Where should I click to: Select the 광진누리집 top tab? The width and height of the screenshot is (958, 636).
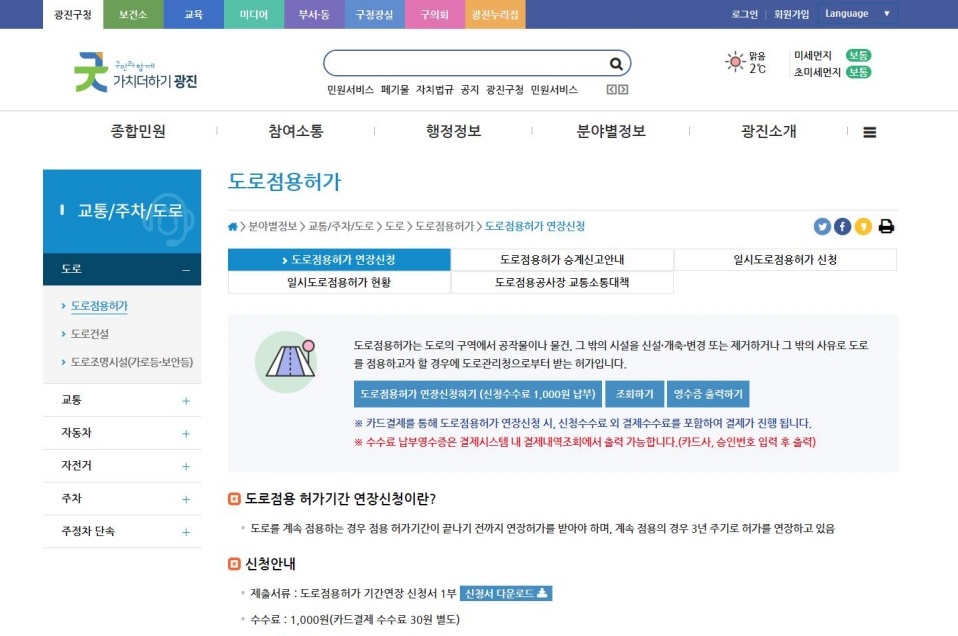tap(495, 15)
